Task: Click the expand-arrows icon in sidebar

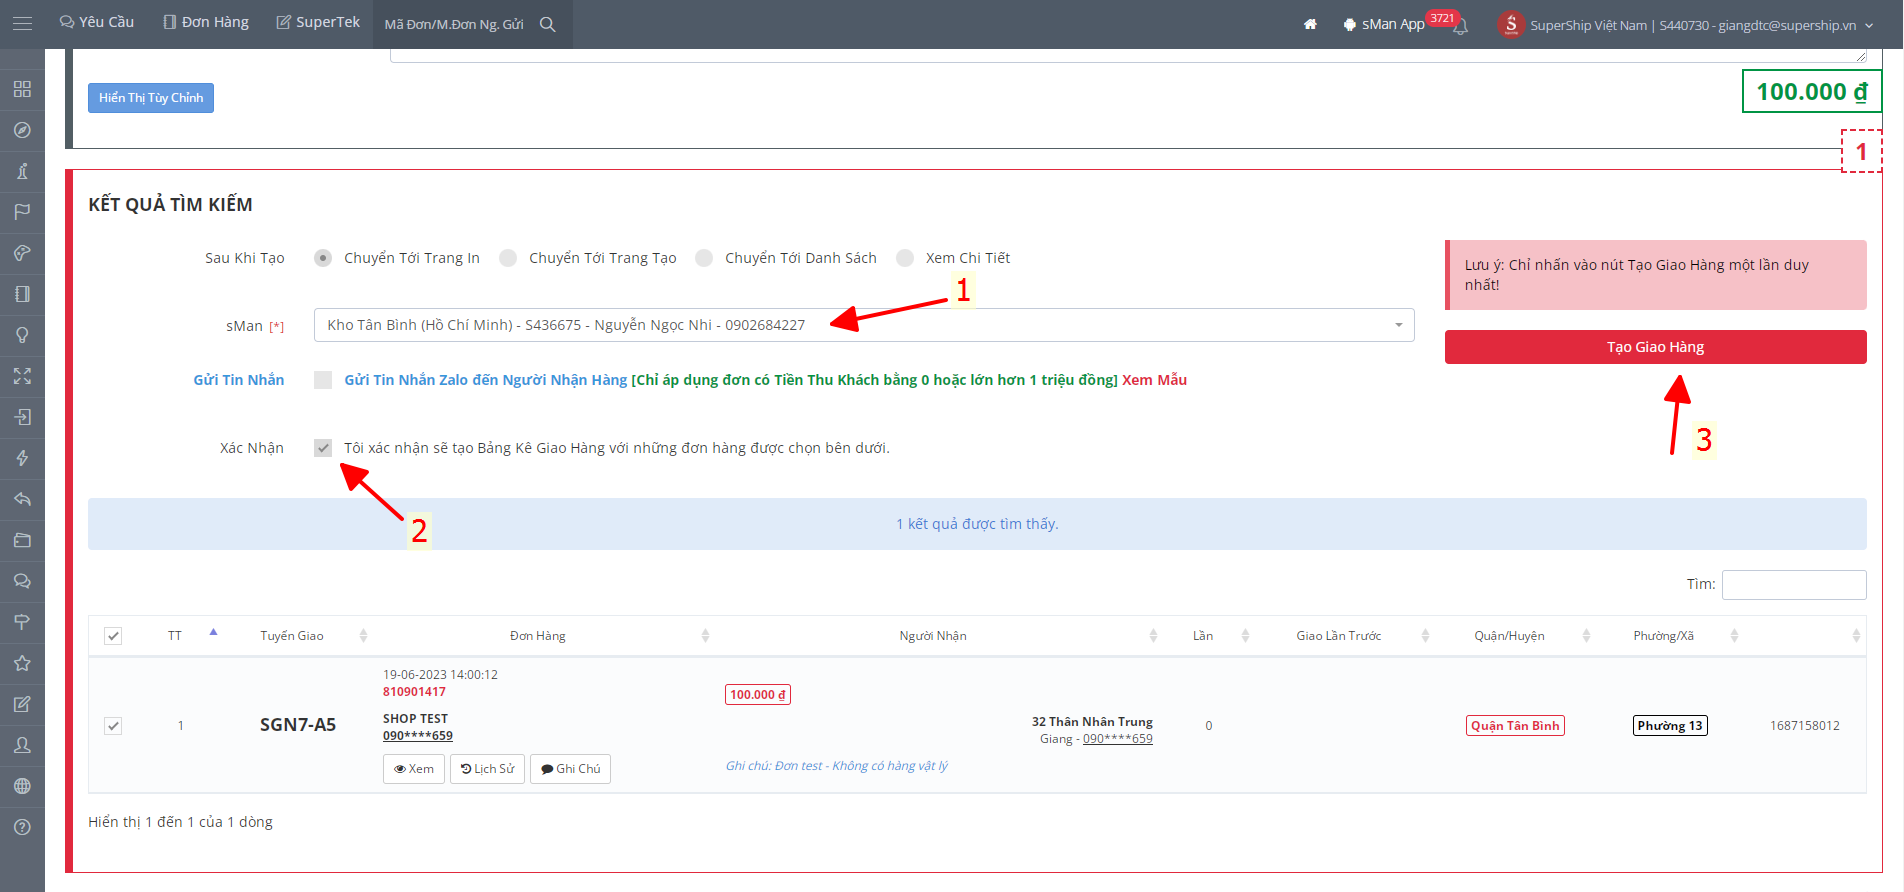Action: tap(22, 376)
